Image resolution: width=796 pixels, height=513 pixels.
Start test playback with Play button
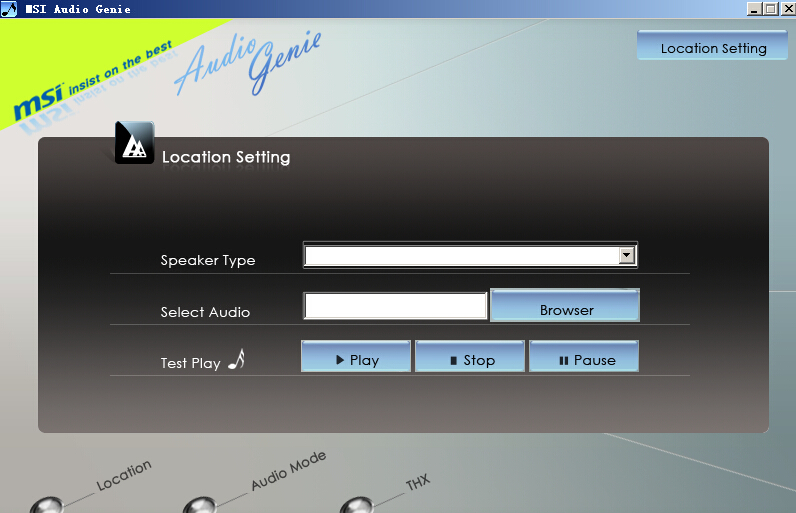click(356, 356)
